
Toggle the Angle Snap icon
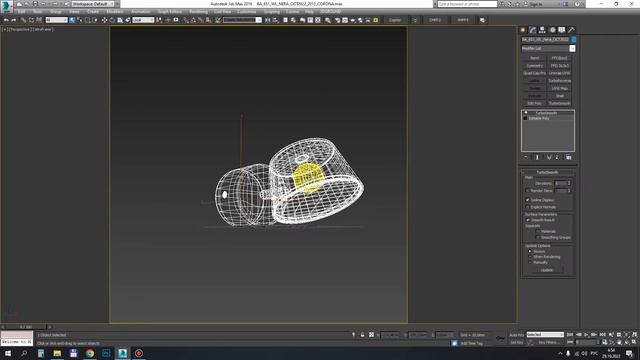(193, 20)
